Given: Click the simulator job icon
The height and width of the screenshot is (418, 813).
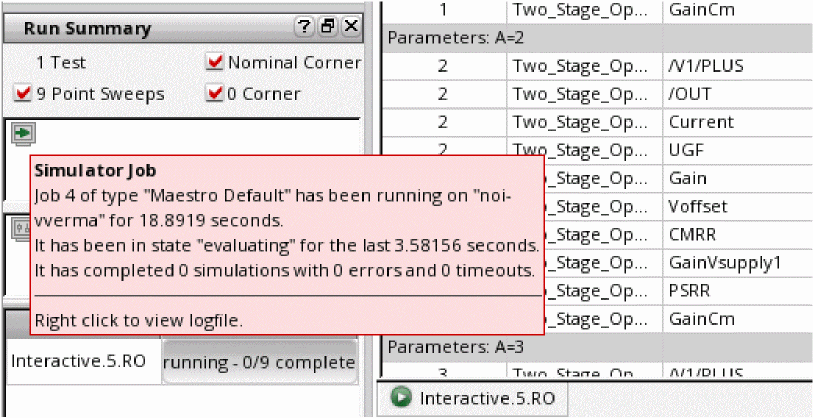Looking at the screenshot, I should tap(21, 132).
